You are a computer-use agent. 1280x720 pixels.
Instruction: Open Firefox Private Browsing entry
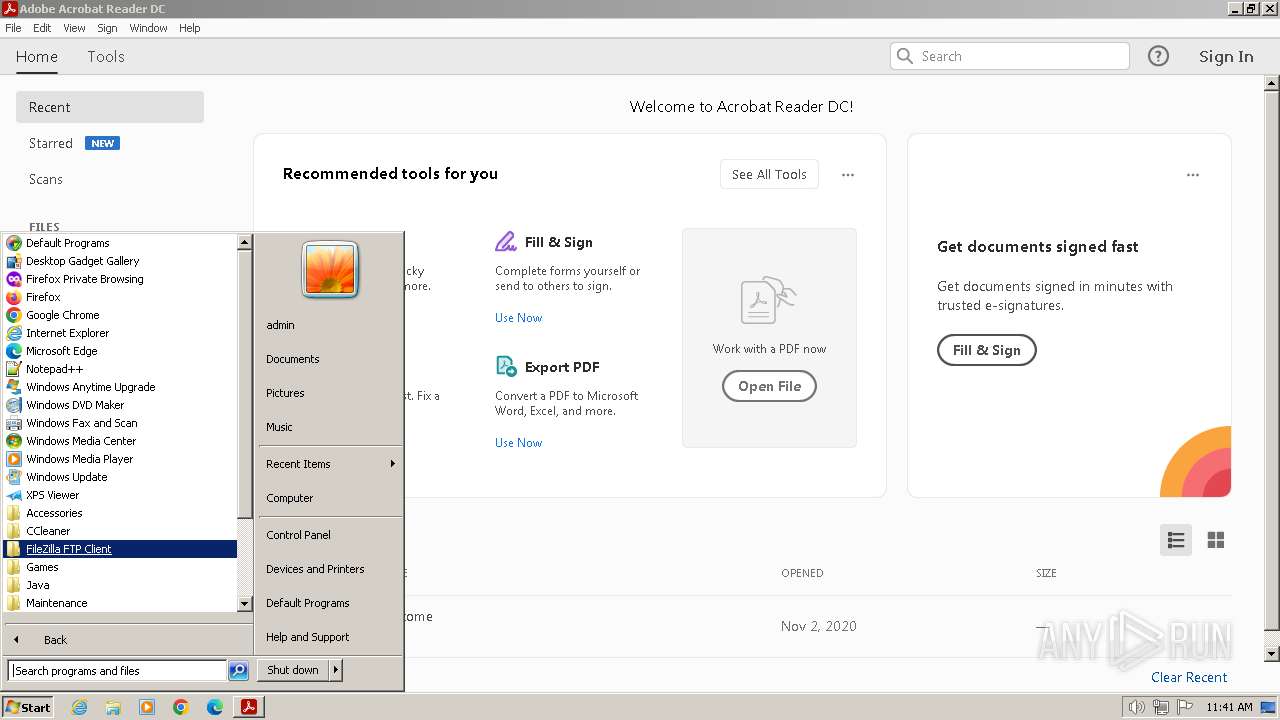click(84, 279)
